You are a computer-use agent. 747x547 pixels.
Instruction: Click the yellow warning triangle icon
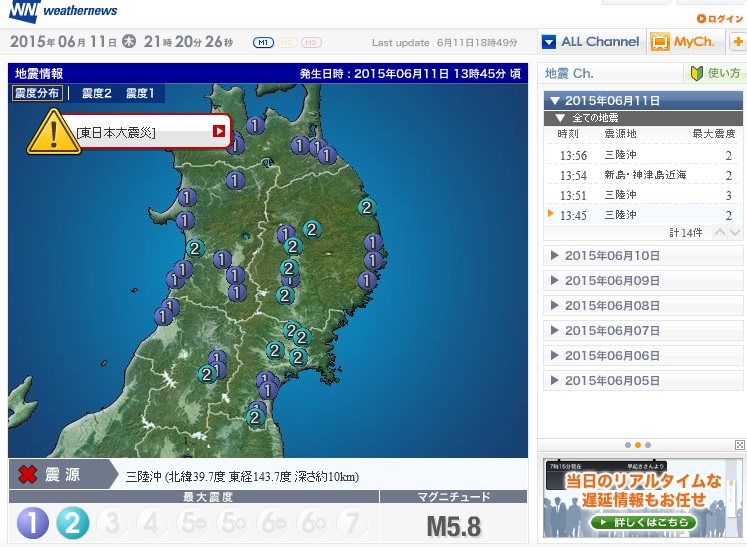pyautogui.click(x=50, y=131)
